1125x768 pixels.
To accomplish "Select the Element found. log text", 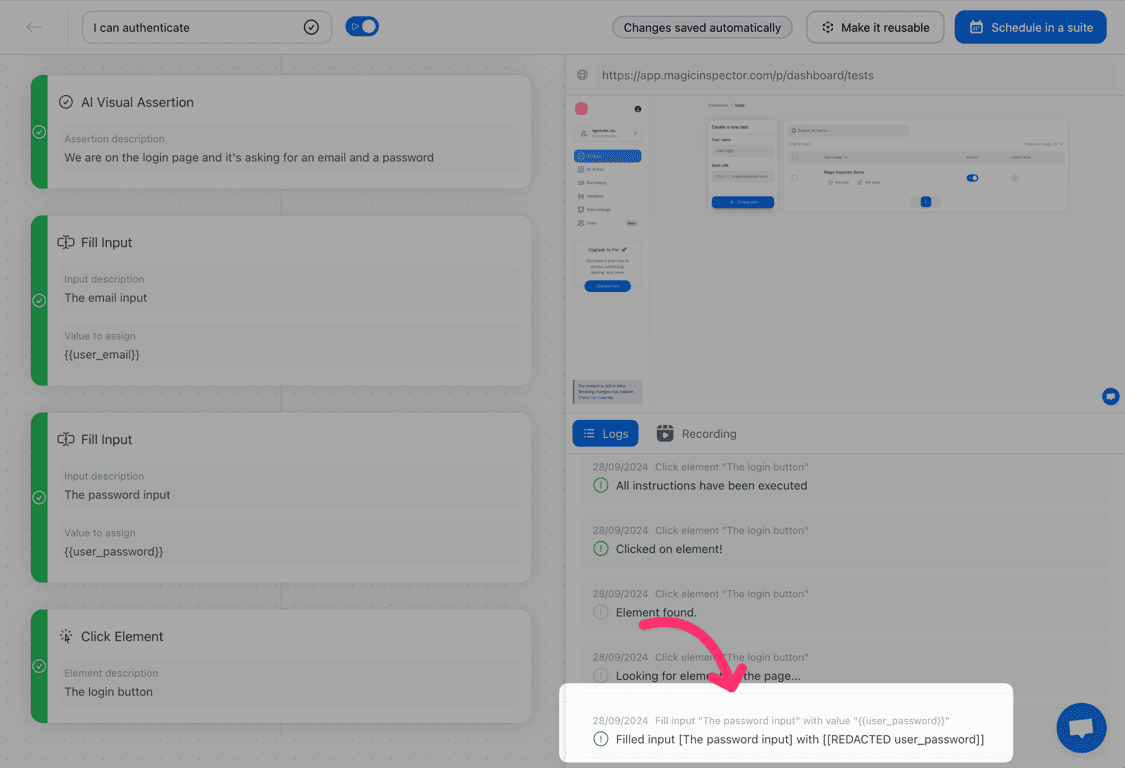I will 656,612.
